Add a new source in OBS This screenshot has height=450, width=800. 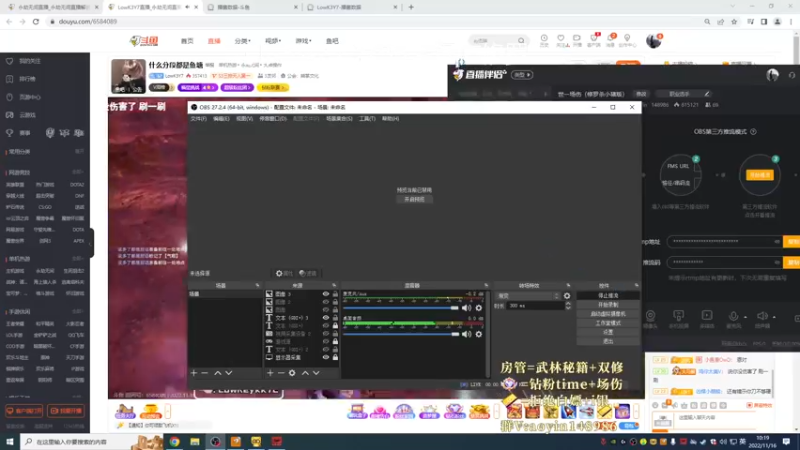click(270, 373)
